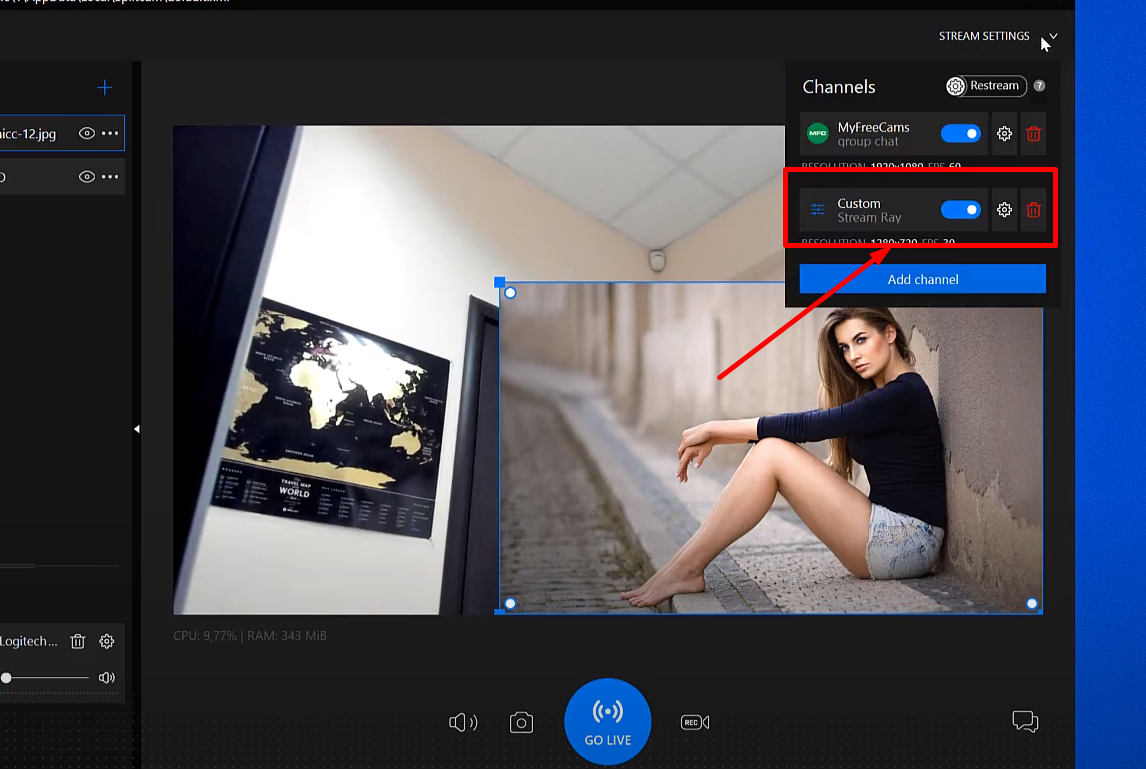Viewport: 1146px width, 769px height.
Task: Open more options for jpg layer
Action: (110, 133)
